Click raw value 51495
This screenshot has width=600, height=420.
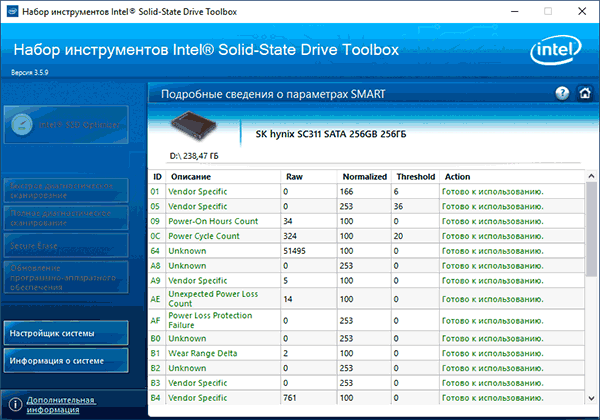point(294,251)
